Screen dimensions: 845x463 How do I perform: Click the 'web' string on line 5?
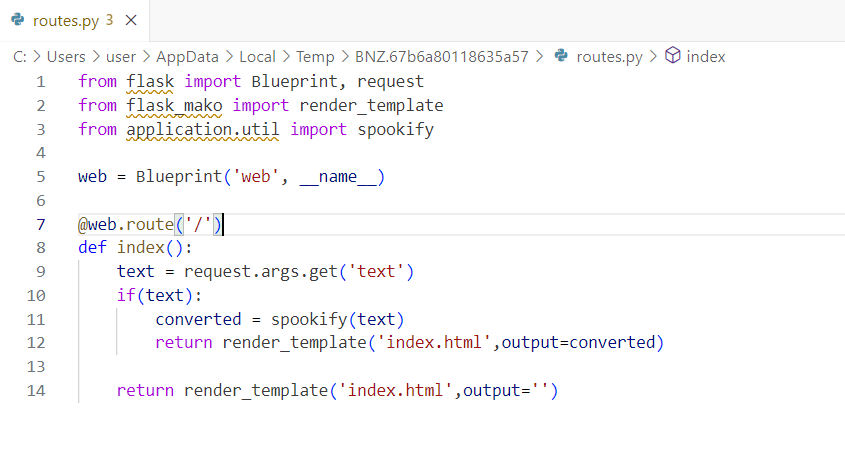tap(255, 177)
